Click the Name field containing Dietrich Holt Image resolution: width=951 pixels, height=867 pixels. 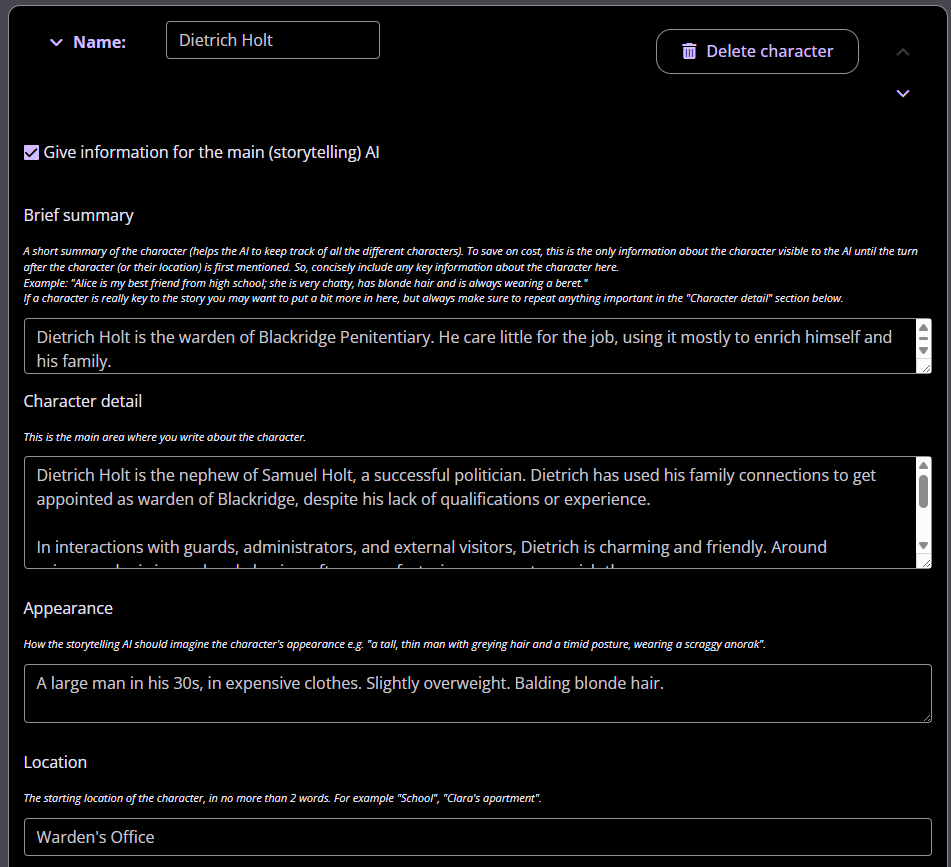(272, 40)
